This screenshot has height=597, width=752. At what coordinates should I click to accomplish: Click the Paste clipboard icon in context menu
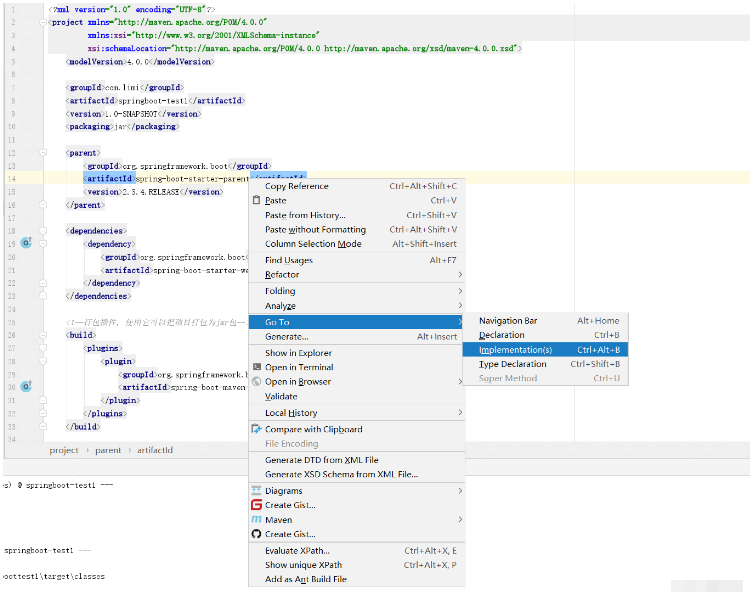tap(257, 200)
